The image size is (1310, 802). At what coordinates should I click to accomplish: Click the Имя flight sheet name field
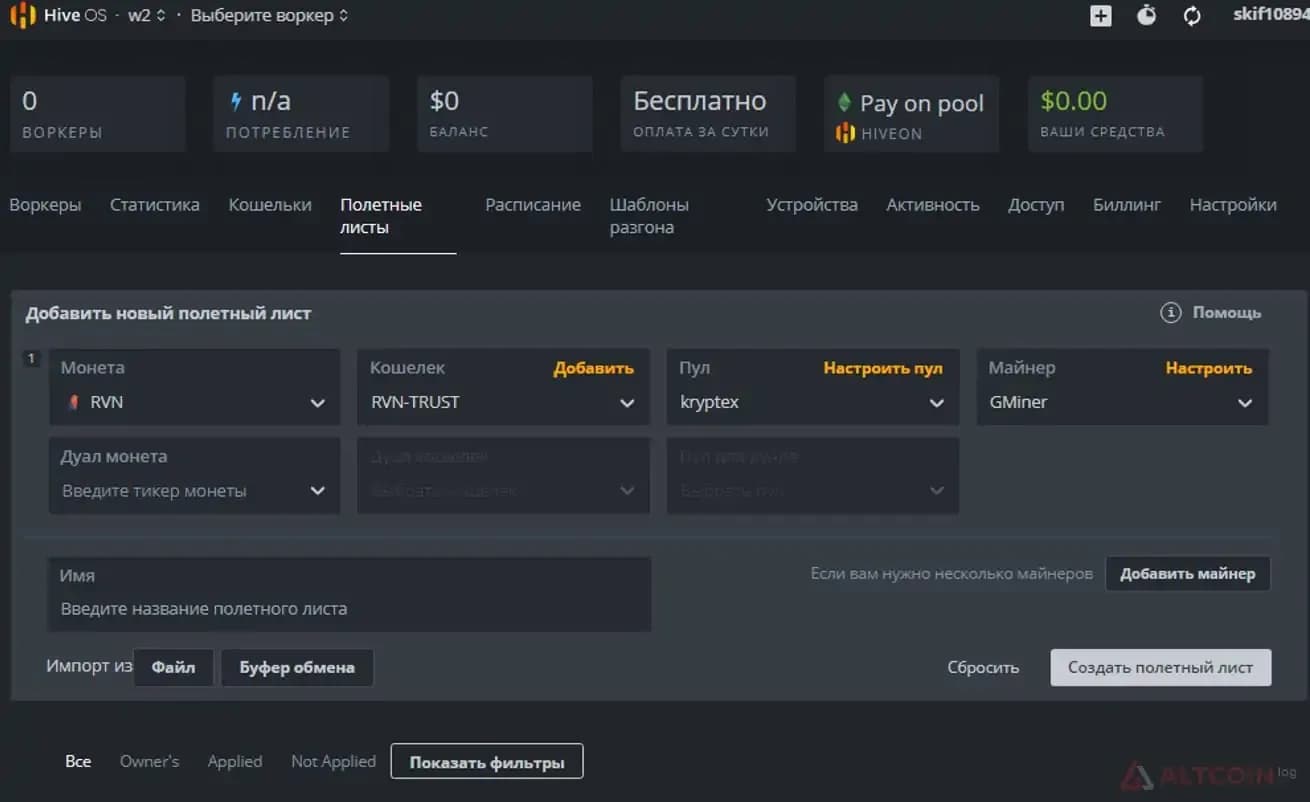(350, 594)
